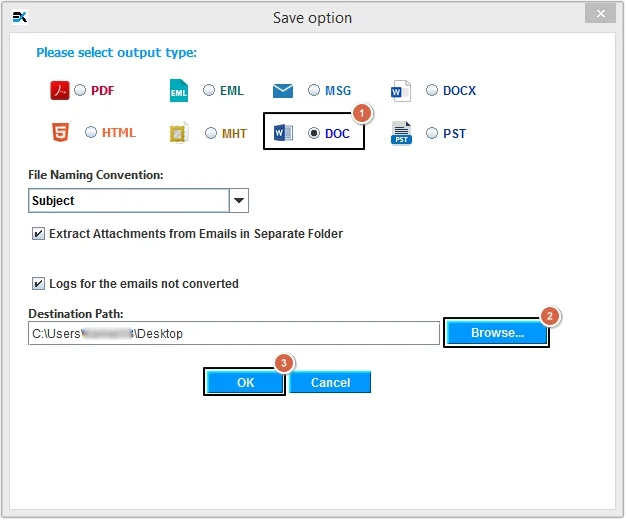Click the DOC Word icon
Image resolution: width=626 pixels, height=520 pixels.
[x=283, y=133]
